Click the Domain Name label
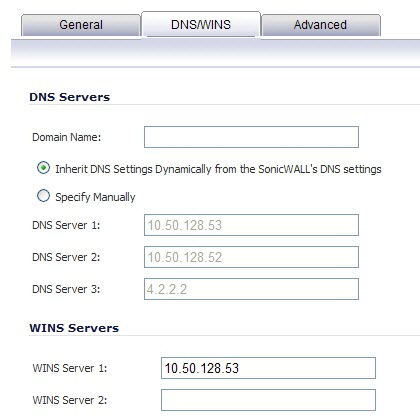The image size is (420, 417). tap(66, 137)
